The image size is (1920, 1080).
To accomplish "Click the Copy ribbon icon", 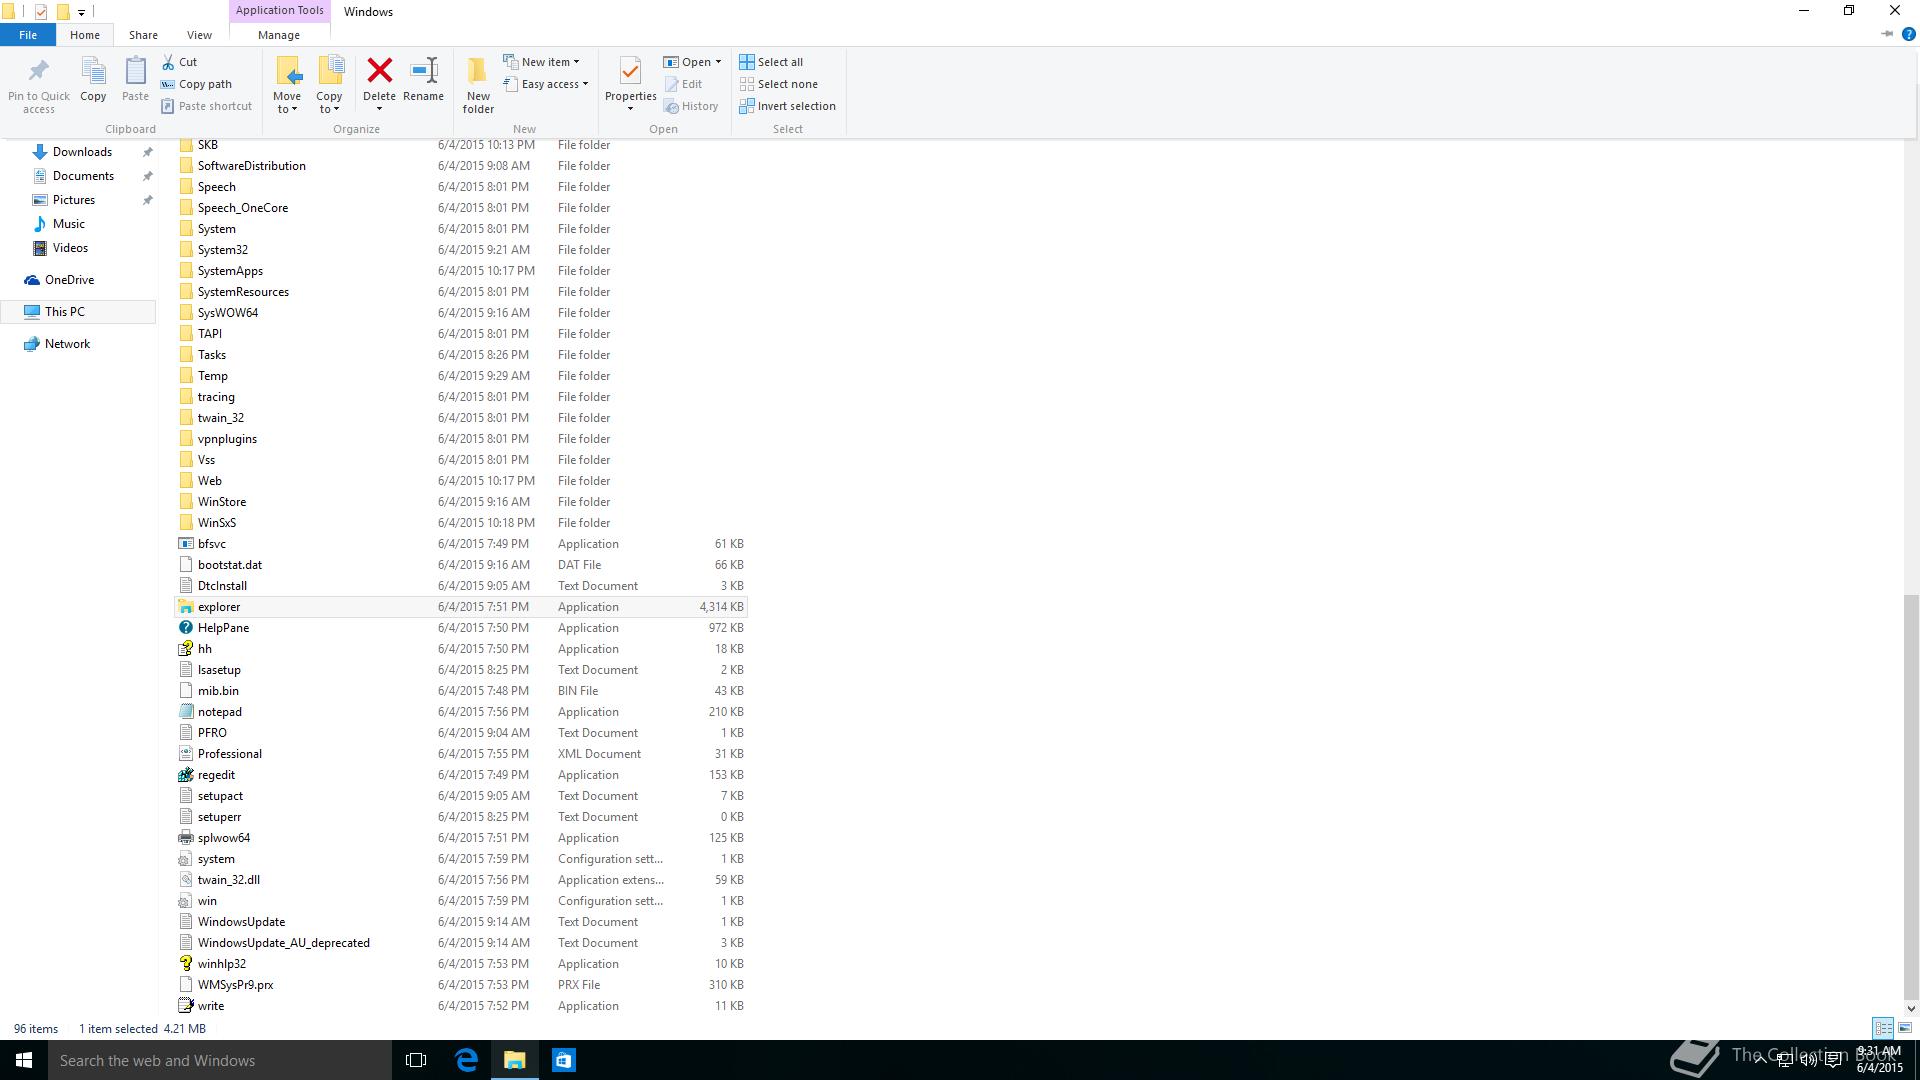I will click(93, 72).
